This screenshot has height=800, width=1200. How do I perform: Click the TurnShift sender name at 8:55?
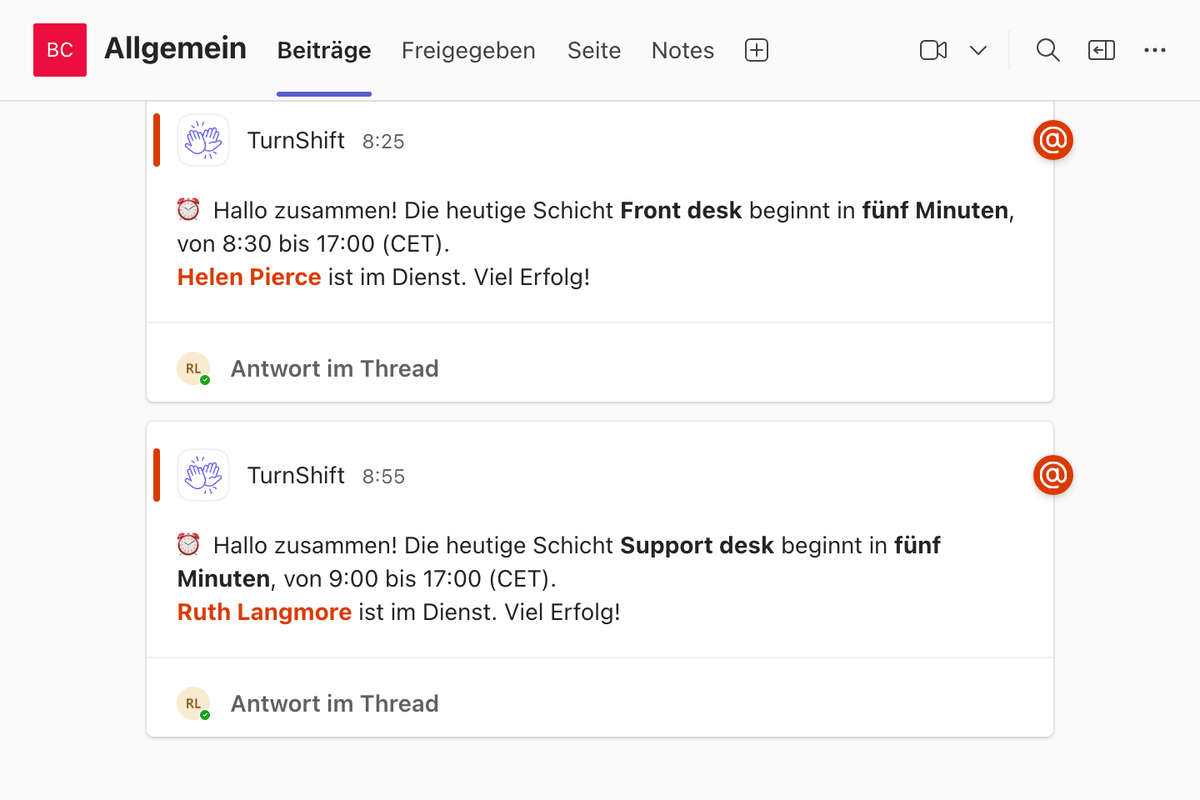(x=296, y=475)
